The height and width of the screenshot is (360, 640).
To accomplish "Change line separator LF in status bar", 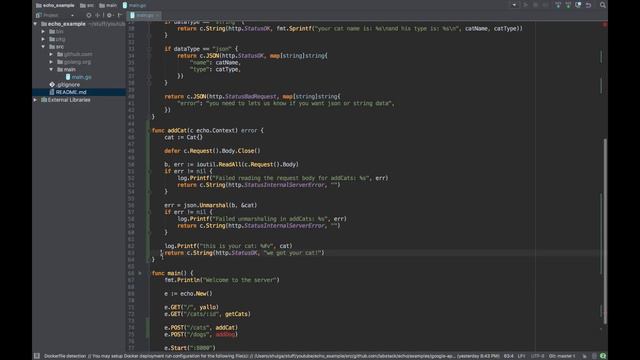I will point(521,356).
